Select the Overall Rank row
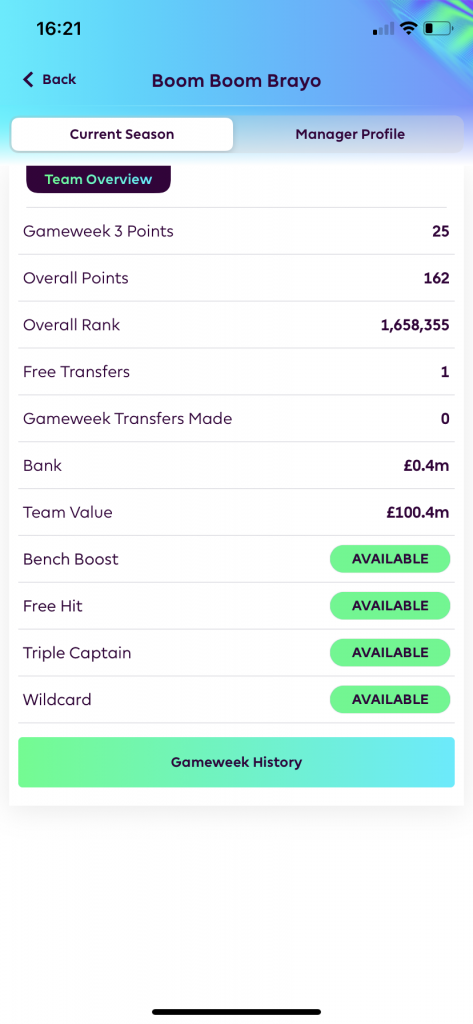 [x=236, y=325]
